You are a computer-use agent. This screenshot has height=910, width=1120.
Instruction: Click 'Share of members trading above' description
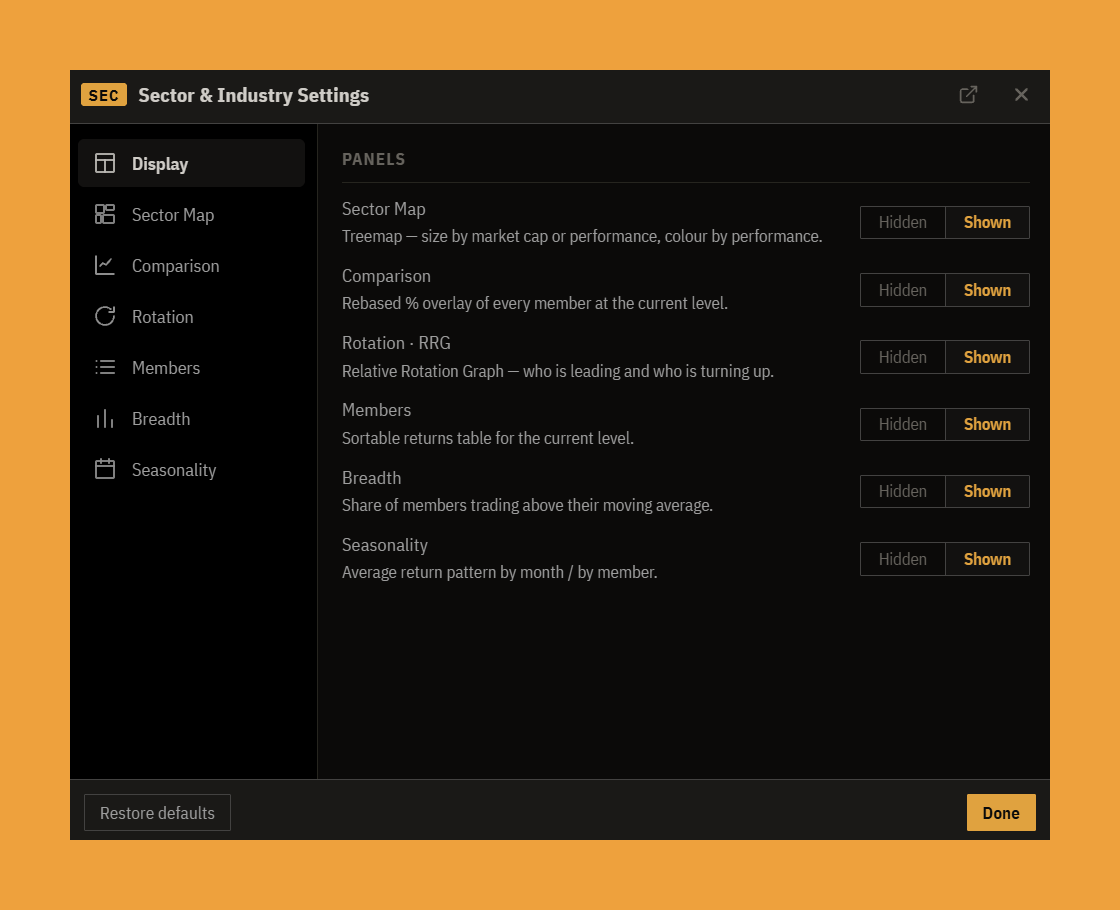(x=527, y=505)
